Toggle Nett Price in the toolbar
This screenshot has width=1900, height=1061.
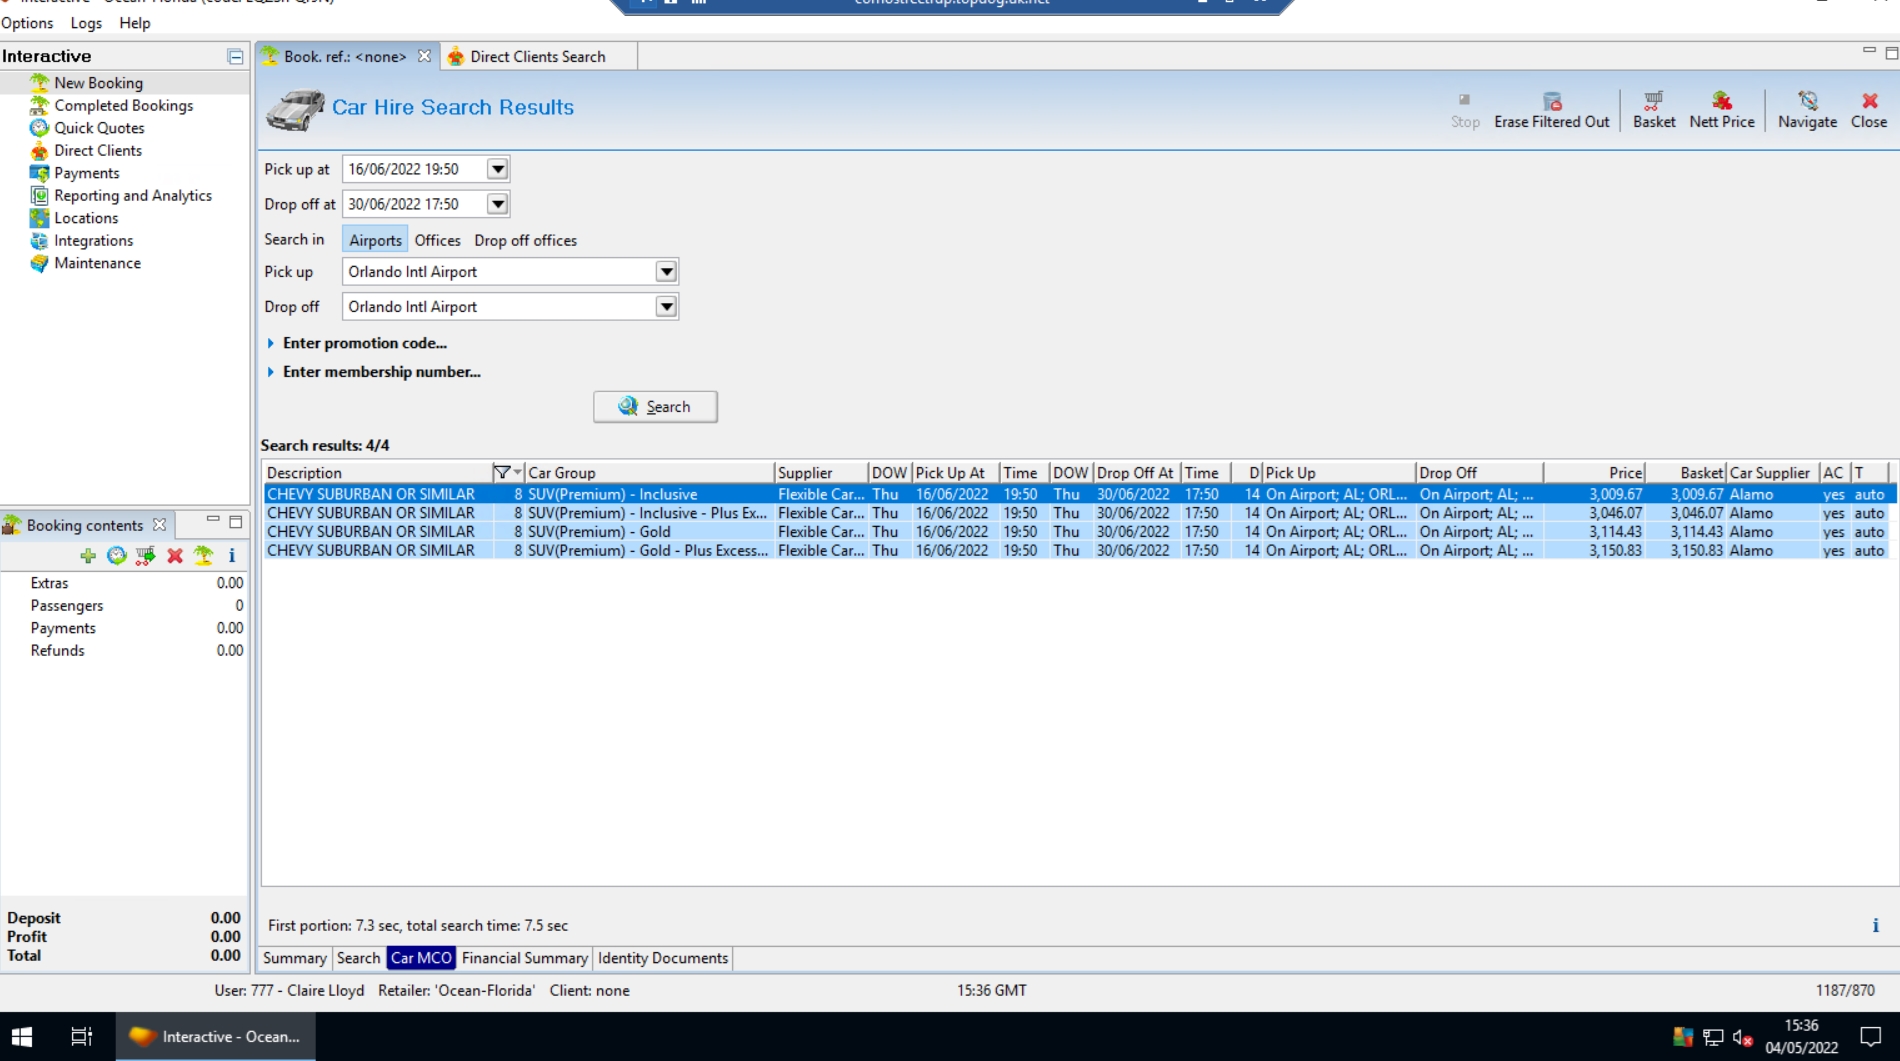[1721, 110]
